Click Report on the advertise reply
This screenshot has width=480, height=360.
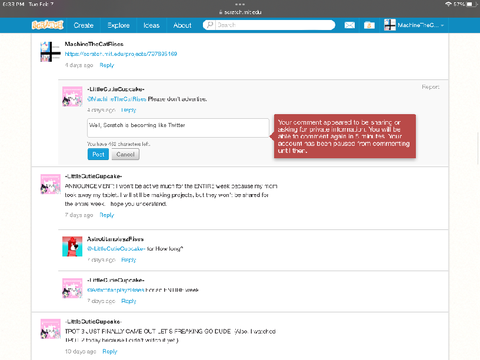(x=430, y=87)
